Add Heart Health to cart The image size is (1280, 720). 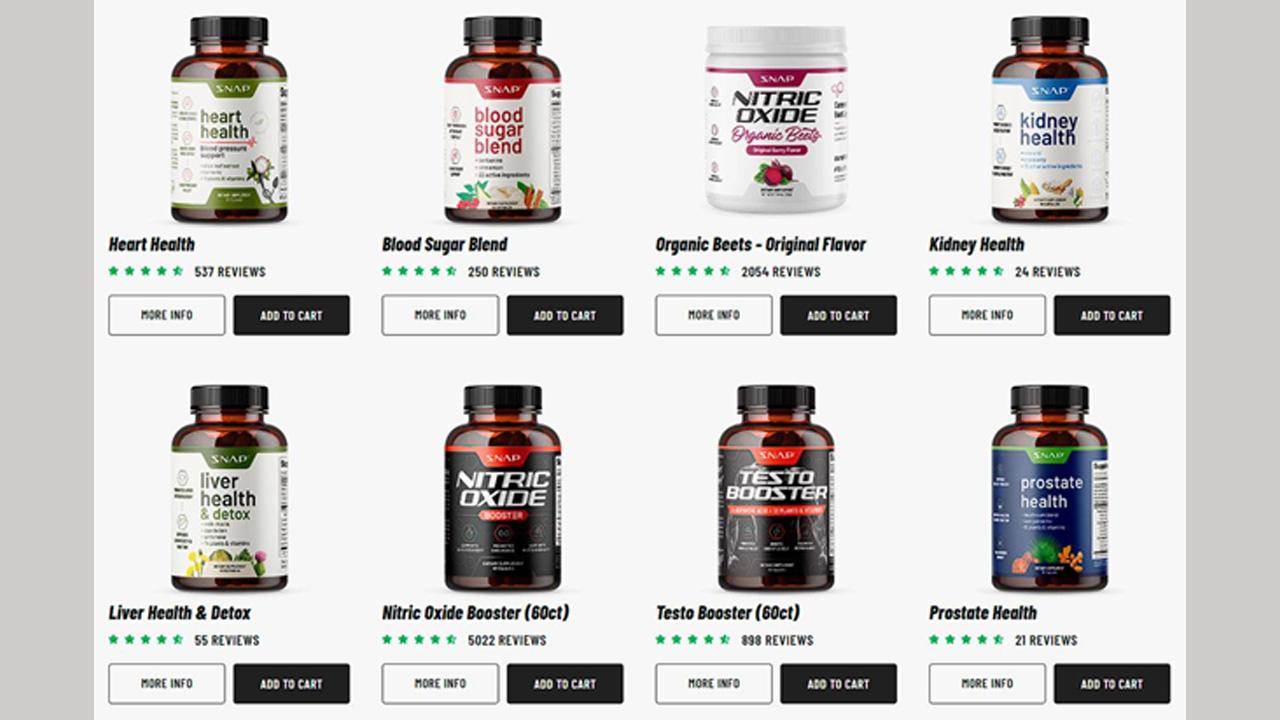click(292, 315)
